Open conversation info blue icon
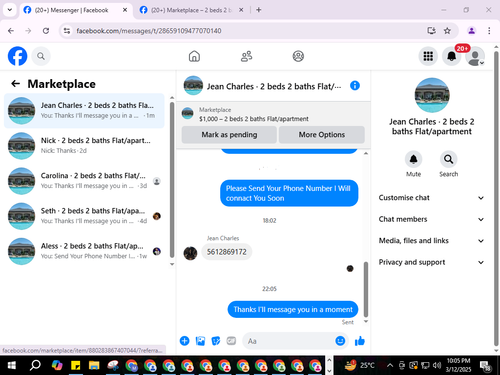The height and width of the screenshot is (375, 500). point(355,86)
